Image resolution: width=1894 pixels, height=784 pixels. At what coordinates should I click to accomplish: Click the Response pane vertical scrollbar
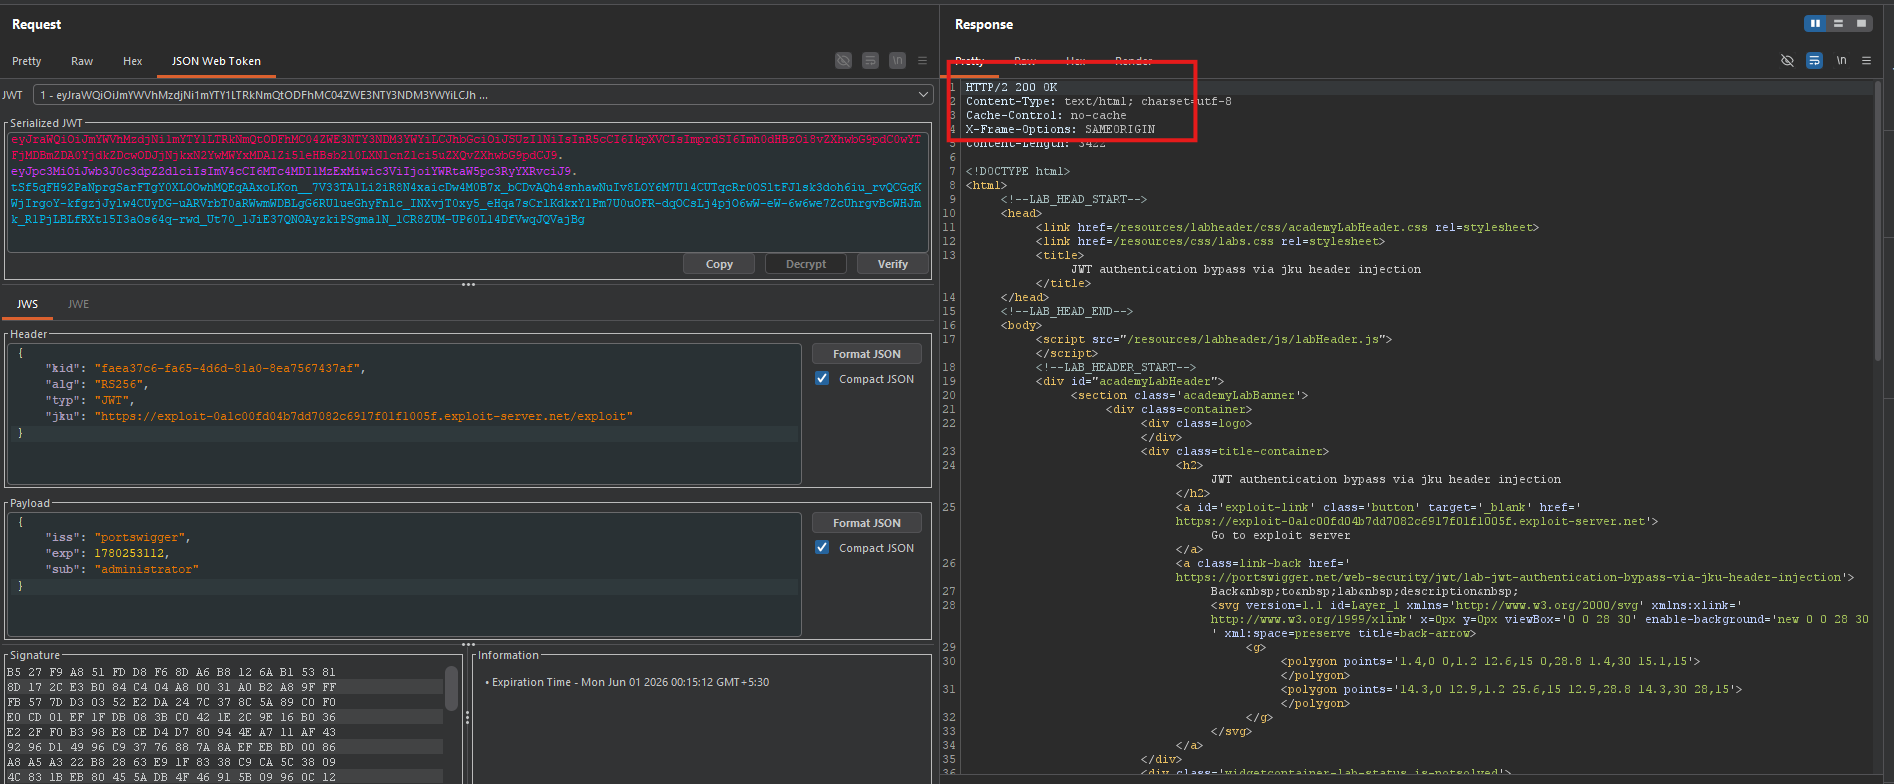point(1879,220)
